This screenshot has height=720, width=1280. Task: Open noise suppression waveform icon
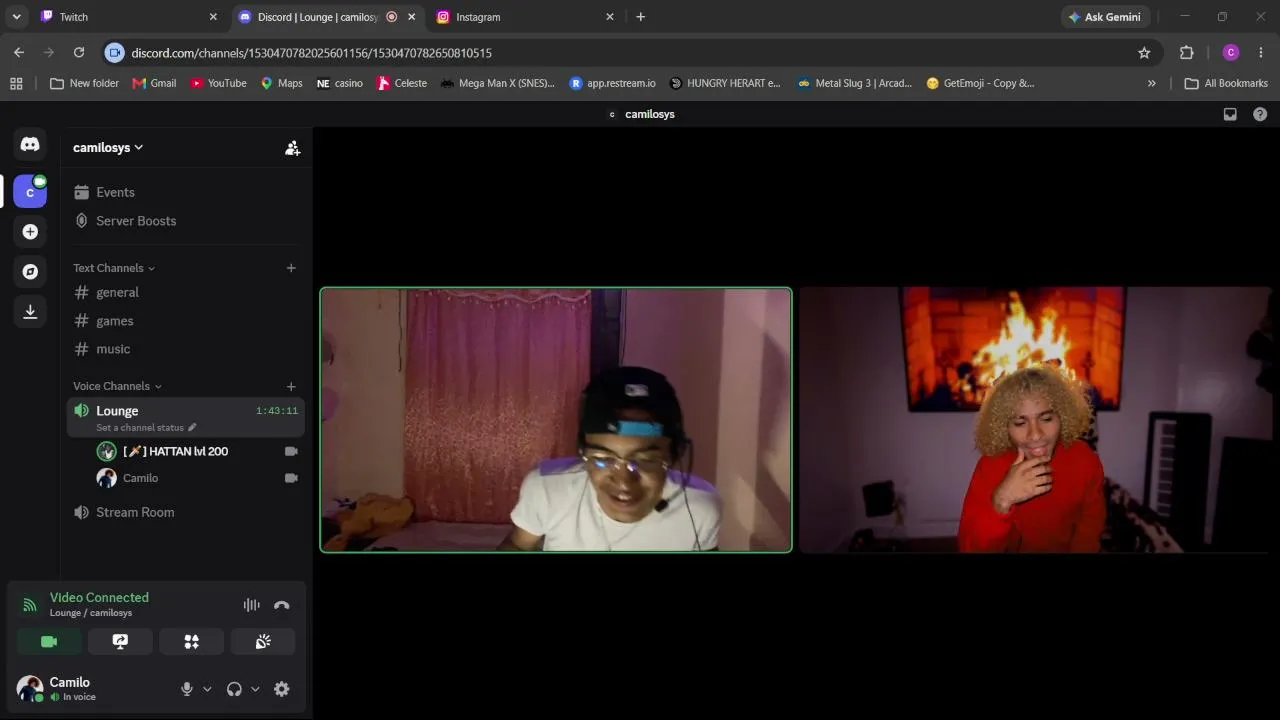pos(251,605)
